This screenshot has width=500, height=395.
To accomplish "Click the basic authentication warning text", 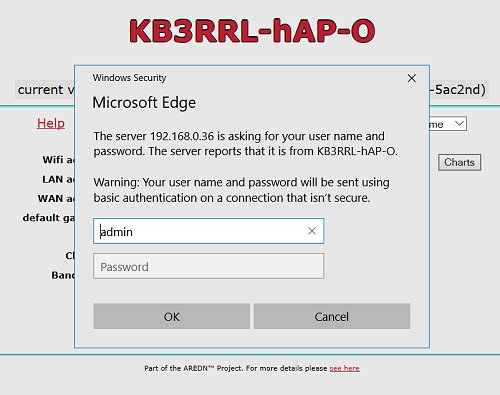I will click(x=241, y=190).
